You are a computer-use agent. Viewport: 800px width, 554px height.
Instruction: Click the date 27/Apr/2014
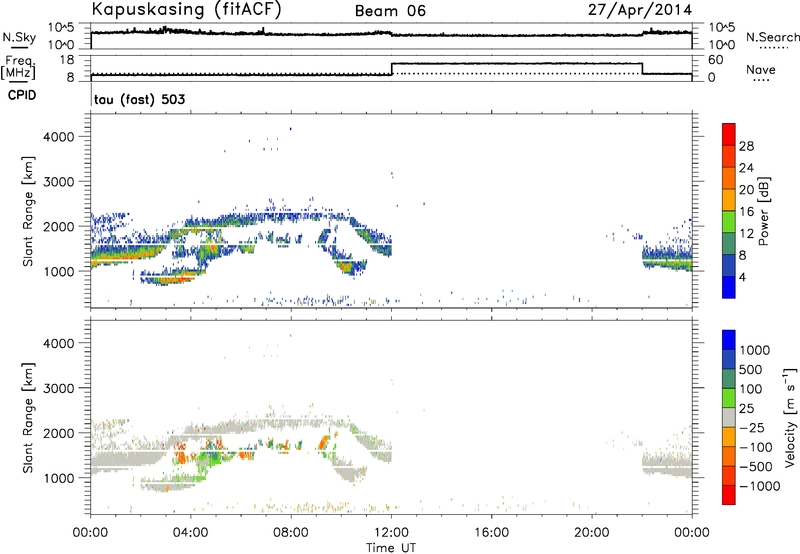point(640,10)
